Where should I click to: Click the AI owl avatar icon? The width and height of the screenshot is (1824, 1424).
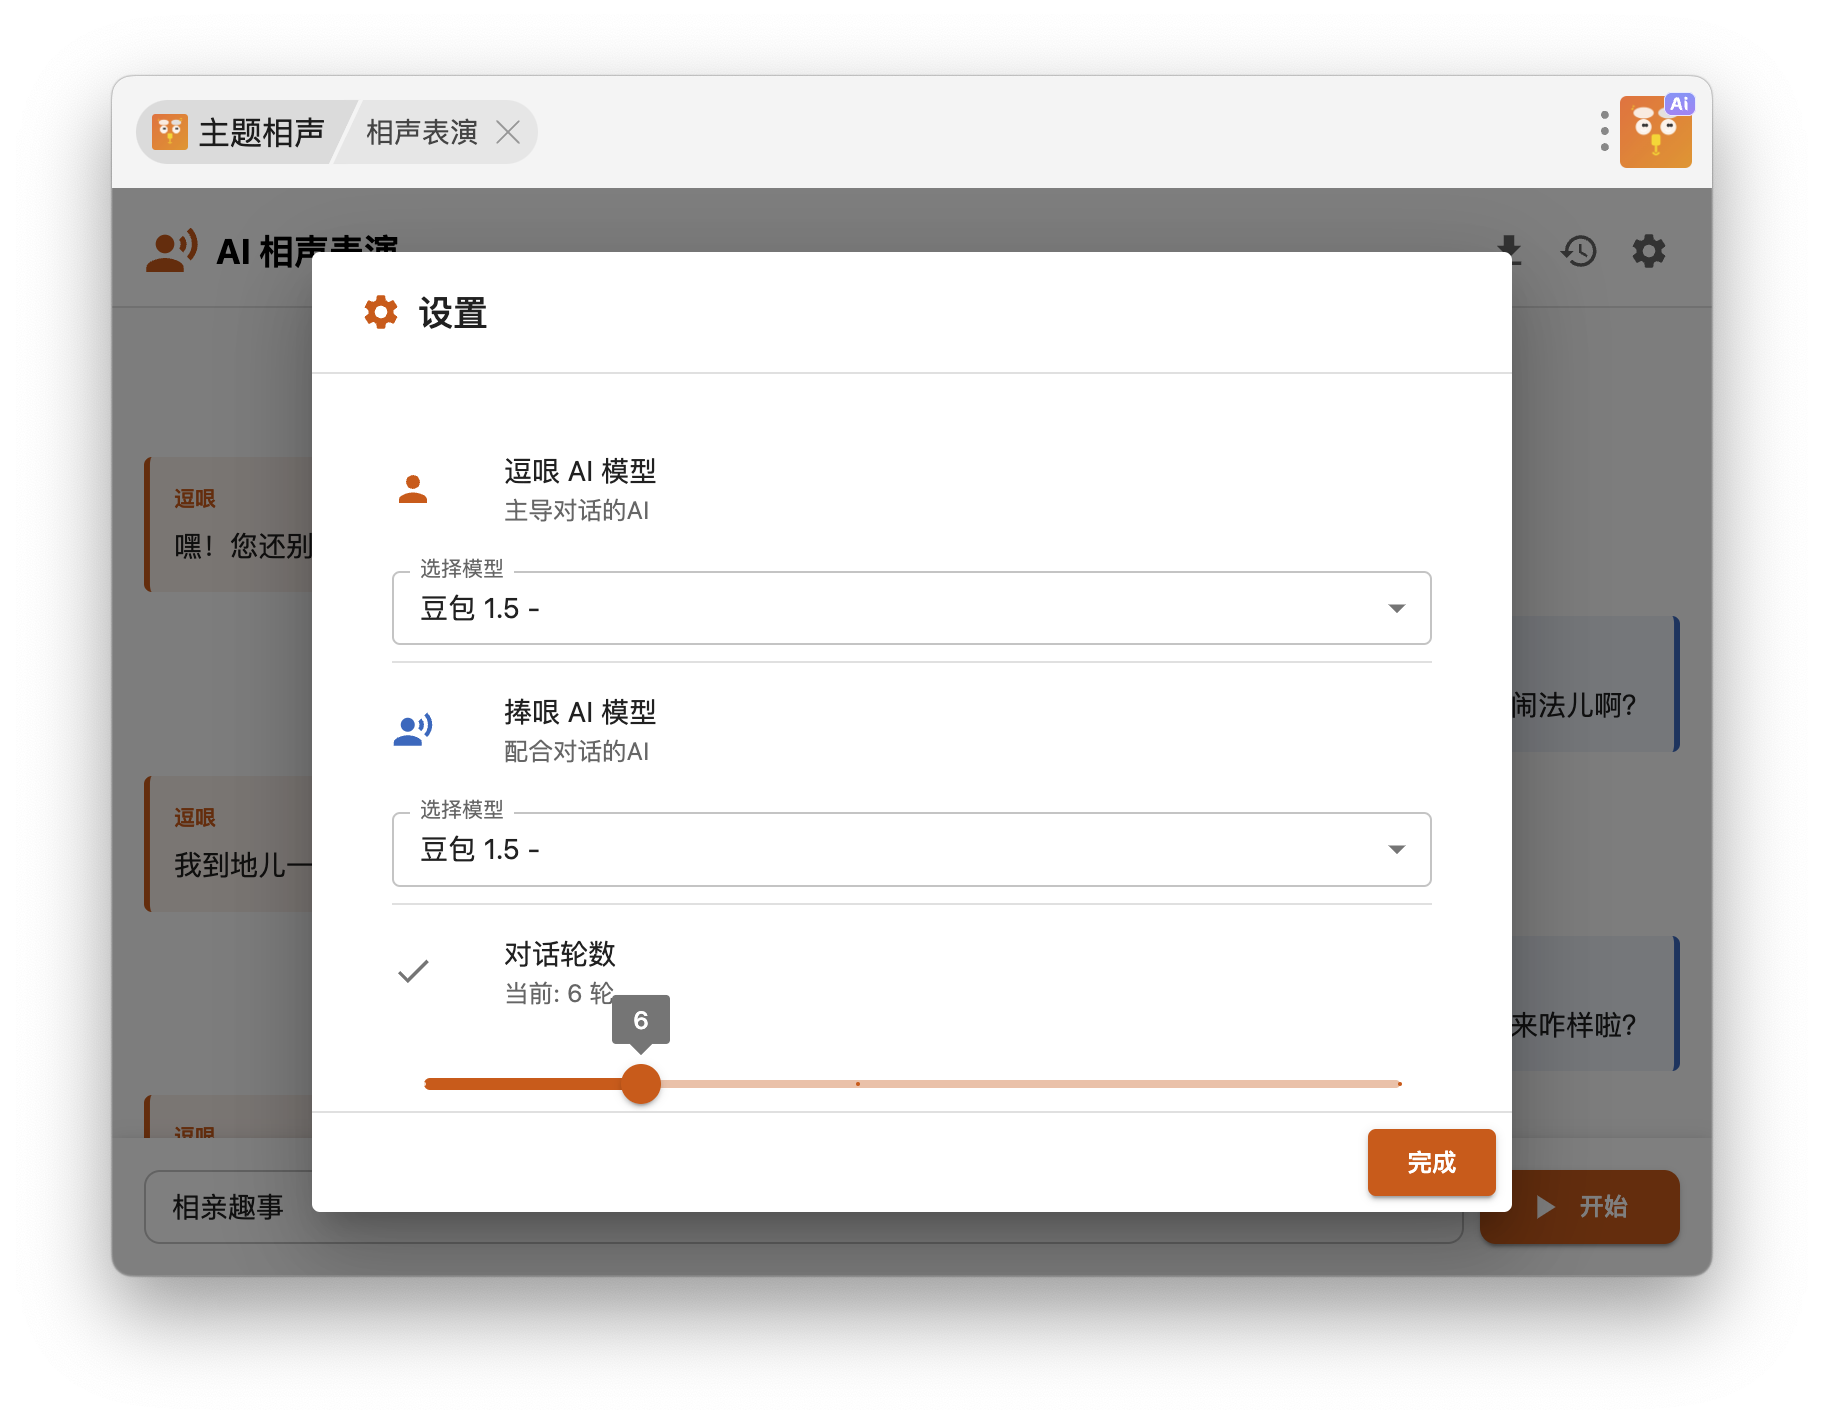click(x=1655, y=132)
